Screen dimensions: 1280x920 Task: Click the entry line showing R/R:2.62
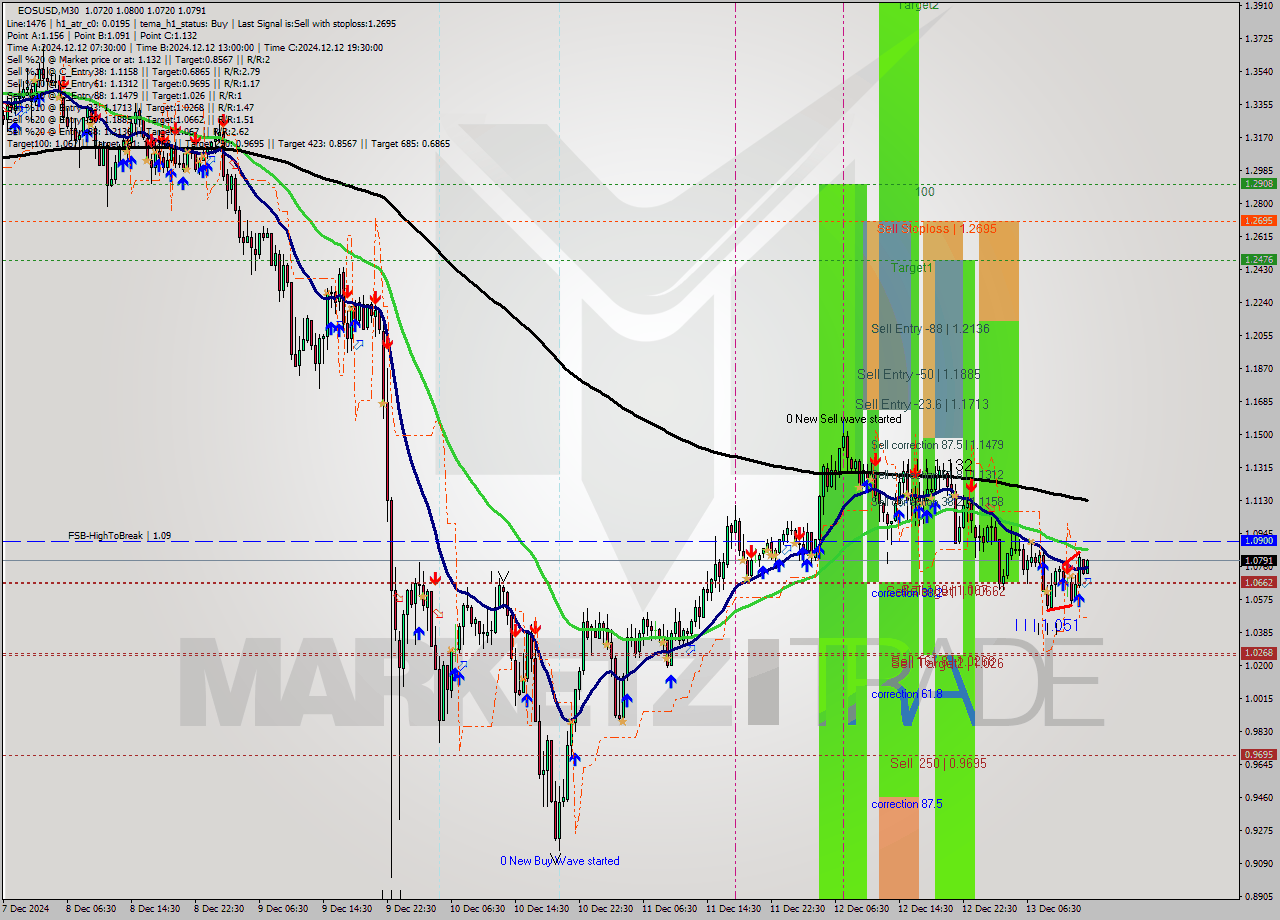pyautogui.click(x=127, y=131)
